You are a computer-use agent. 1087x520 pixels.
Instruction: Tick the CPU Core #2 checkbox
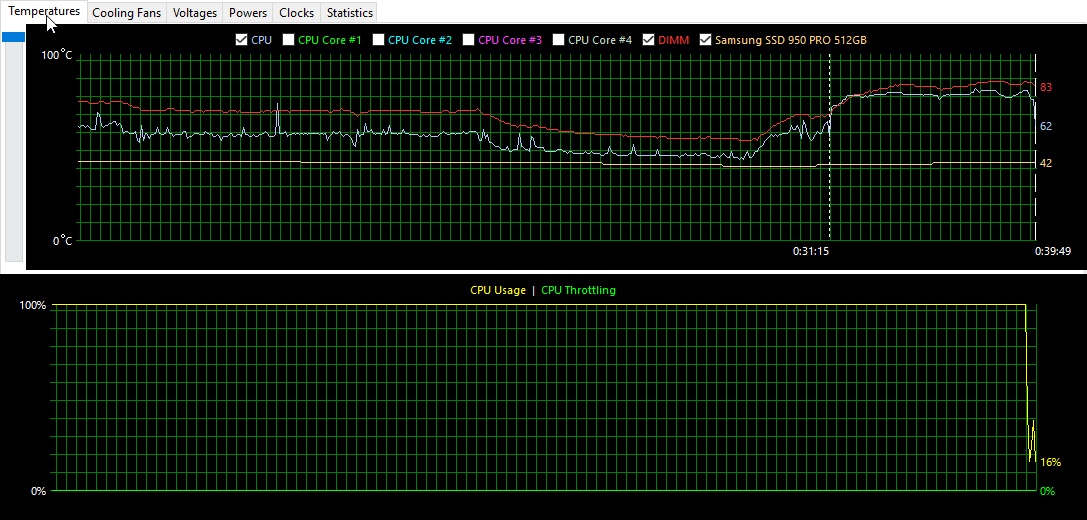[379, 40]
